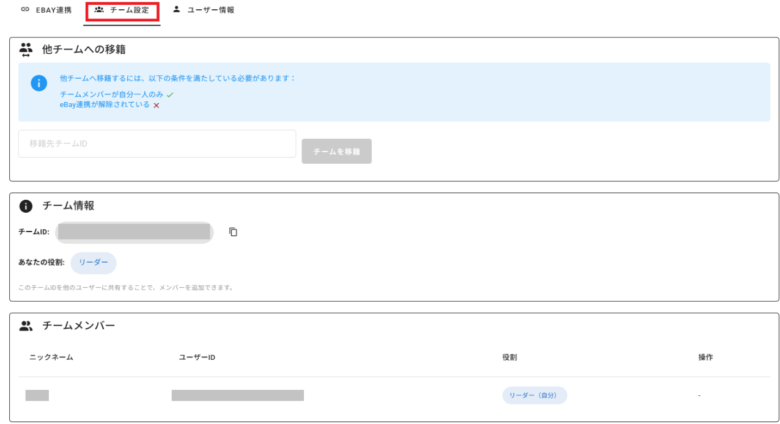This screenshot has height=424, width=780.
Task: Focus the 移籍先チームID input field
Action: click(157, 144)
